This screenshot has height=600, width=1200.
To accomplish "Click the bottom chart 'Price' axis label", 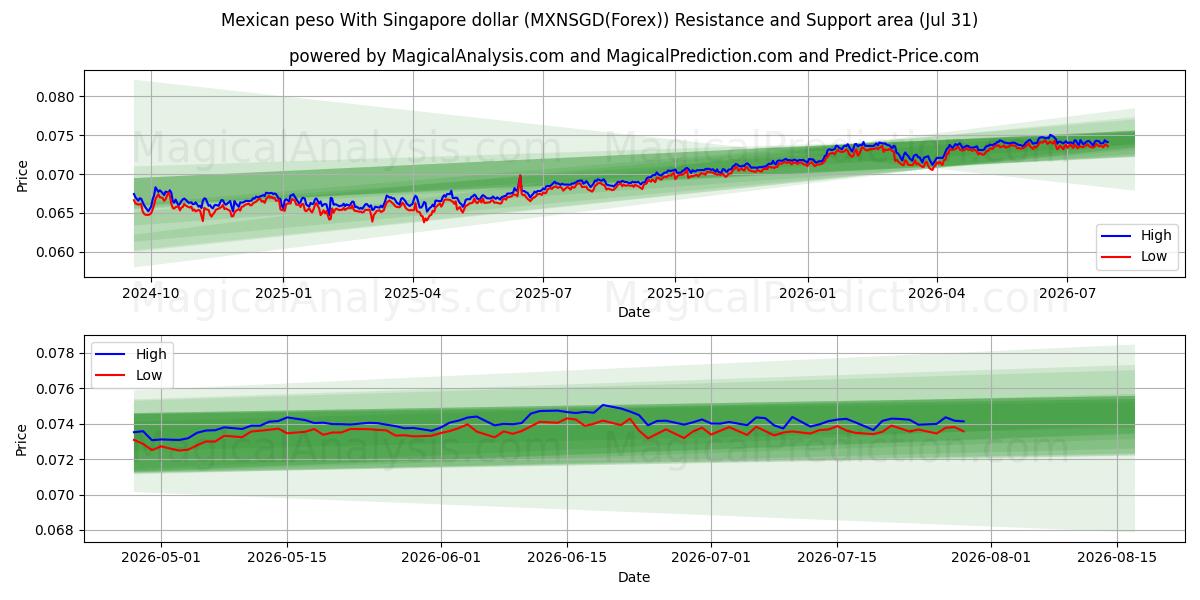I will [x=22, y=439].
